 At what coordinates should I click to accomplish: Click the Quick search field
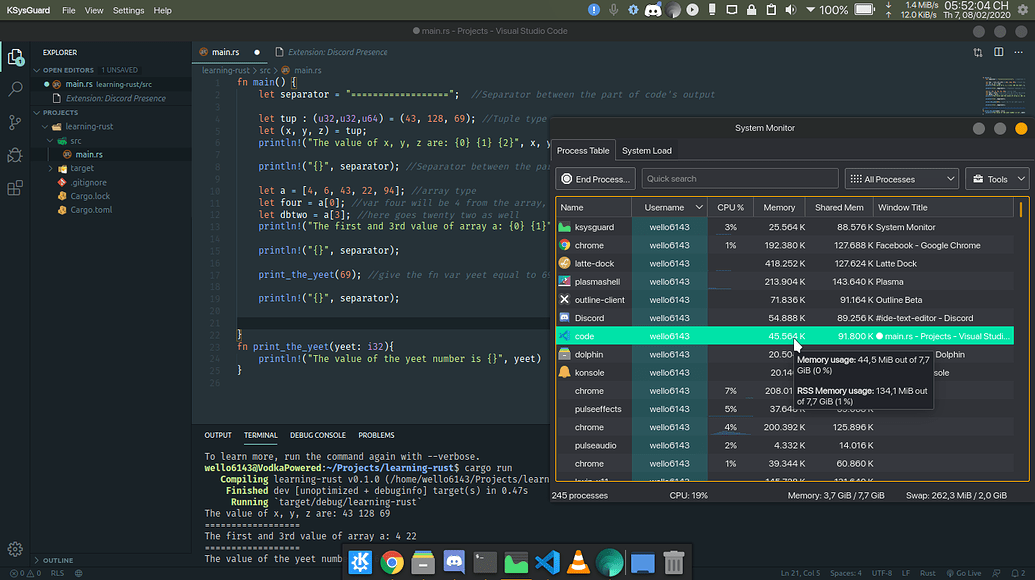[738, 179]
